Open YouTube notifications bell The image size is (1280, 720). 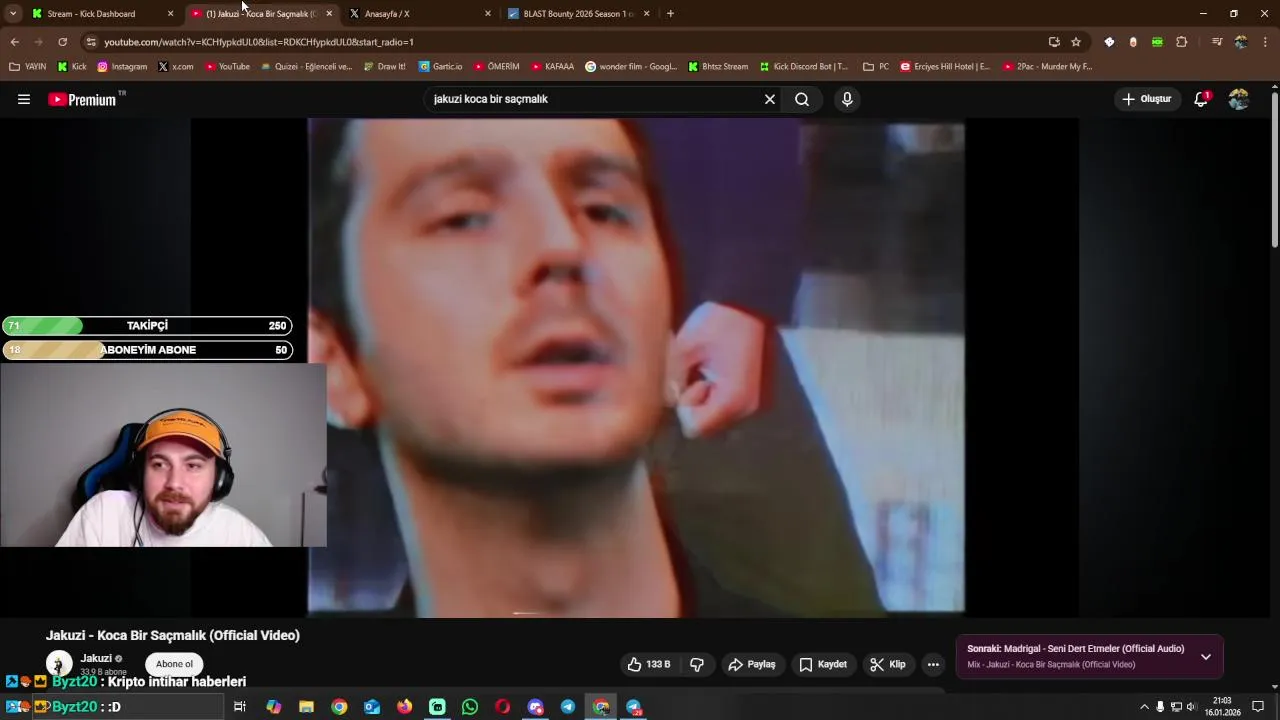coord(1201,99)
